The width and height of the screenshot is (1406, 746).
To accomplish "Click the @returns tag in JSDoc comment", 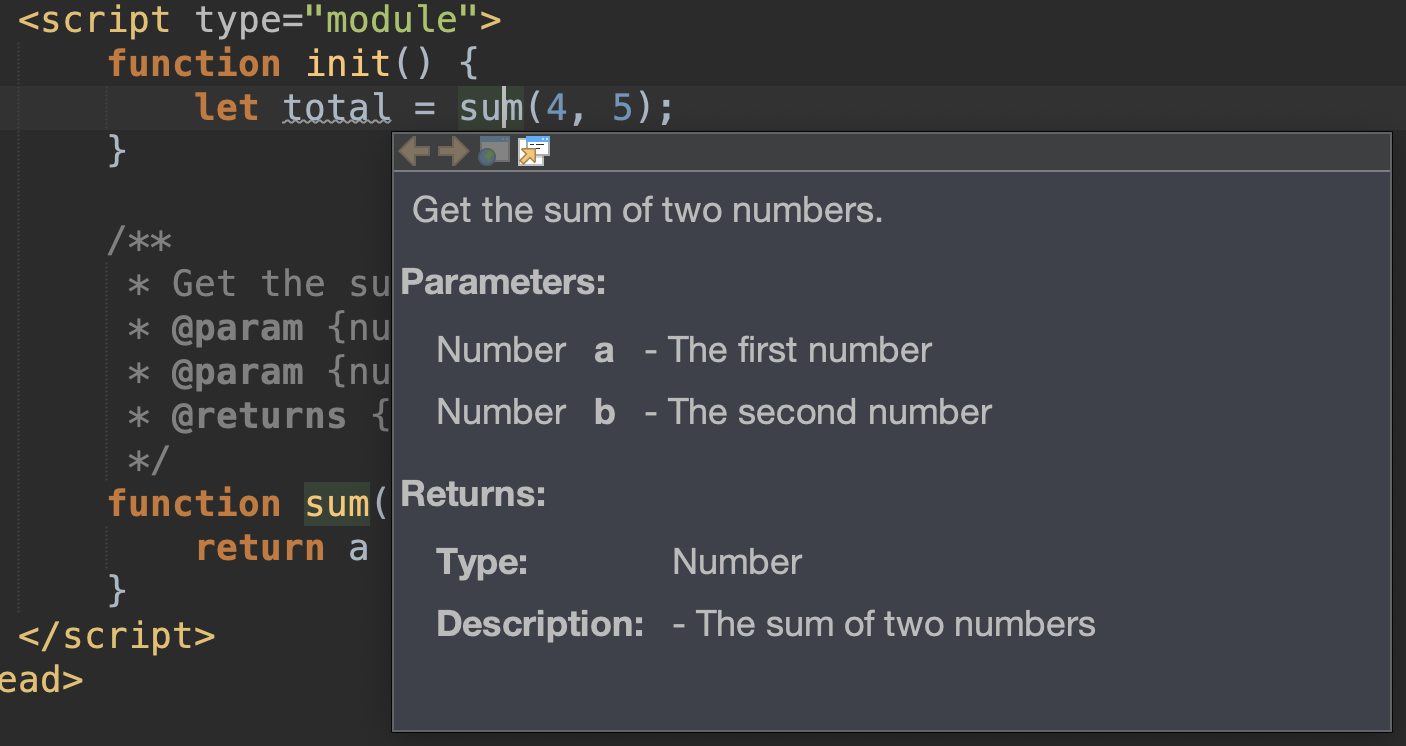I will coord(259,416).
